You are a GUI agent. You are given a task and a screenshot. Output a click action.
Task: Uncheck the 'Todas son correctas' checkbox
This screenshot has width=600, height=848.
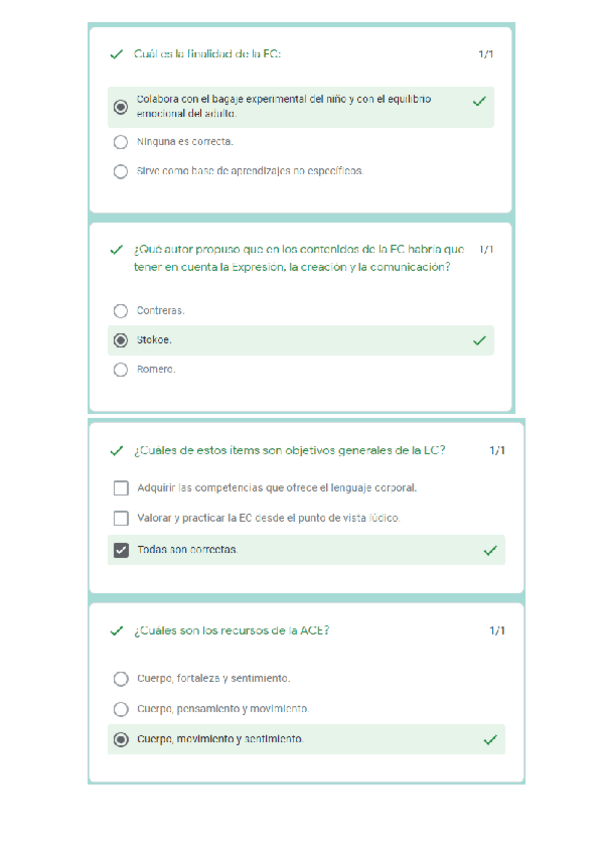click(x=121, y=550)
